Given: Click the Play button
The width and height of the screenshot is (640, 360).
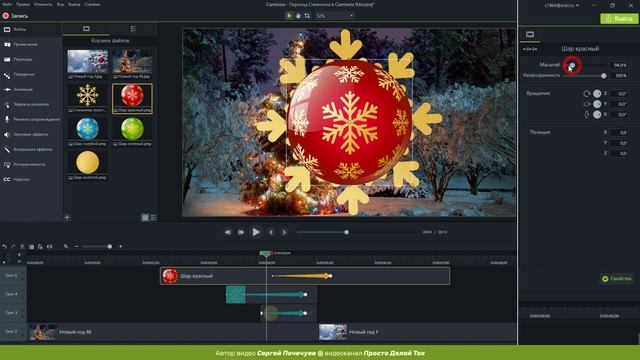Looking at the screenshot, I should tap(256, 232).
